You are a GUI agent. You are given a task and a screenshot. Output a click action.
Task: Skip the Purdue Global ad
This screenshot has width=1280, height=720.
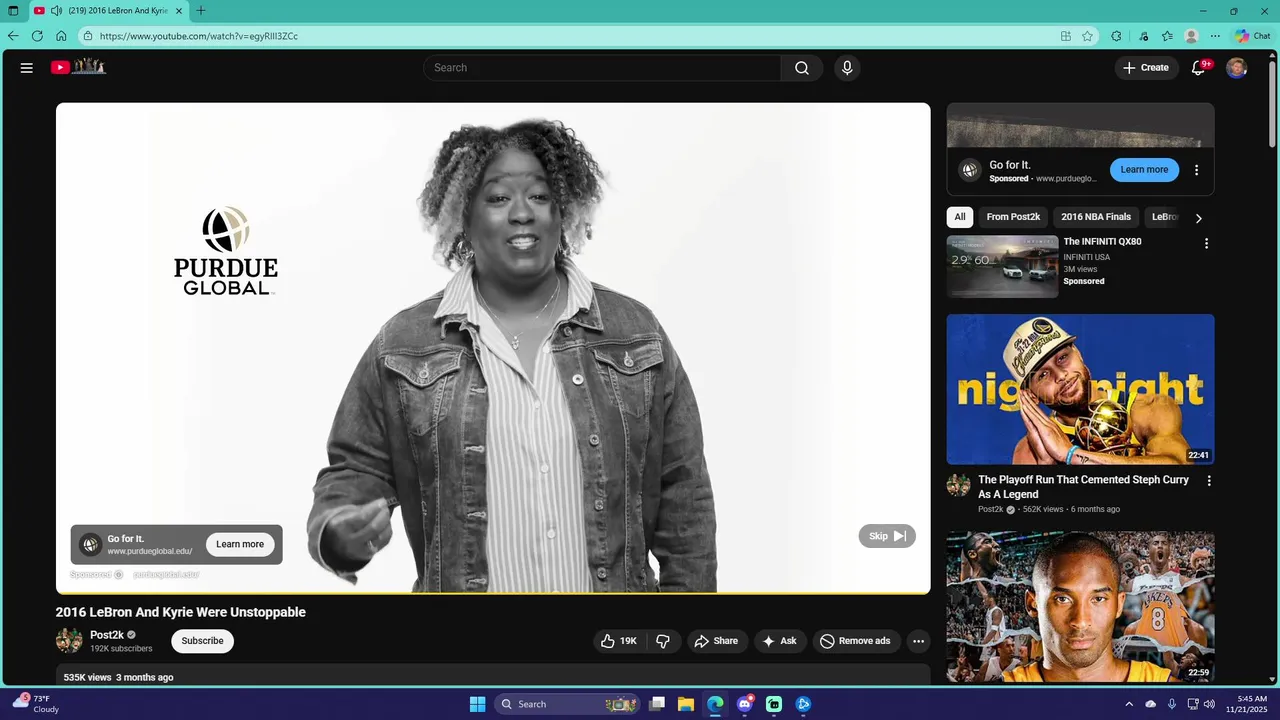887,536
